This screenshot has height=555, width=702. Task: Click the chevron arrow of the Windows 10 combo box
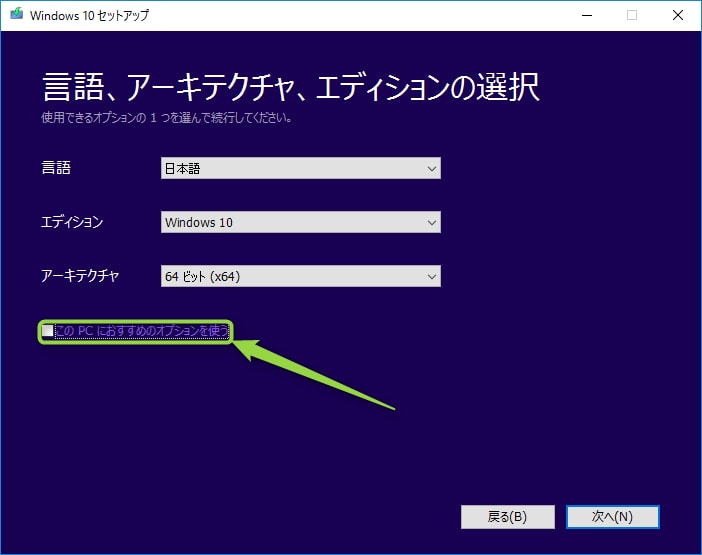point(431,222)
